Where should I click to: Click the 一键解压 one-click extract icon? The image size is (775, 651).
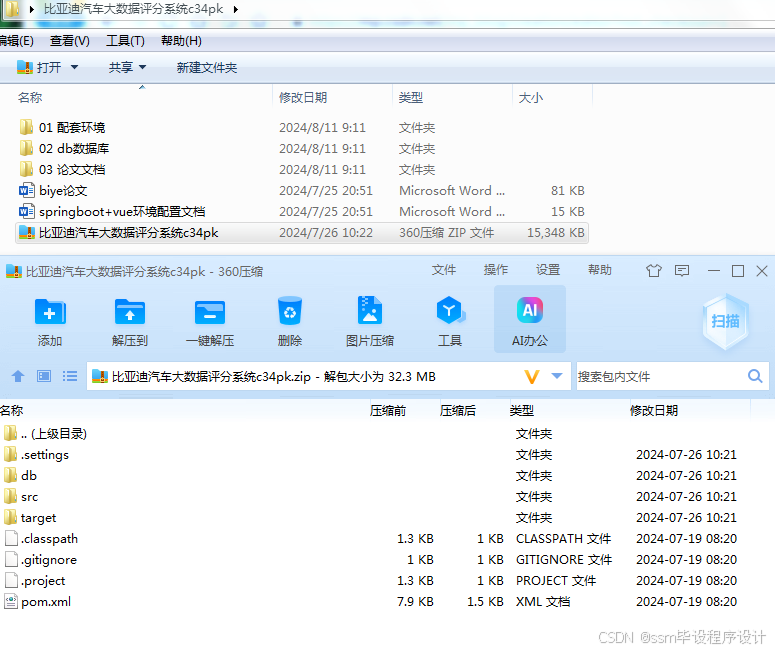210,312
